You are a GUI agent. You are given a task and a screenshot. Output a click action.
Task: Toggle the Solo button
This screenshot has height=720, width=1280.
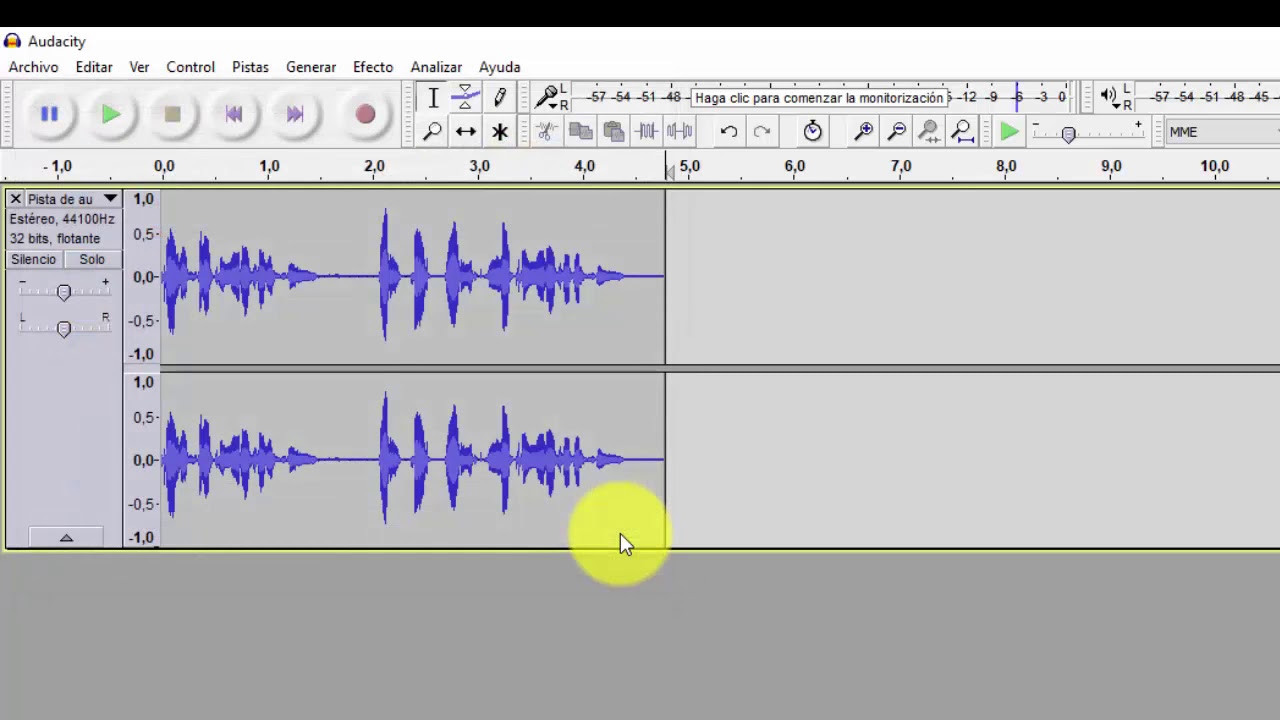click(x=92, y=259)
